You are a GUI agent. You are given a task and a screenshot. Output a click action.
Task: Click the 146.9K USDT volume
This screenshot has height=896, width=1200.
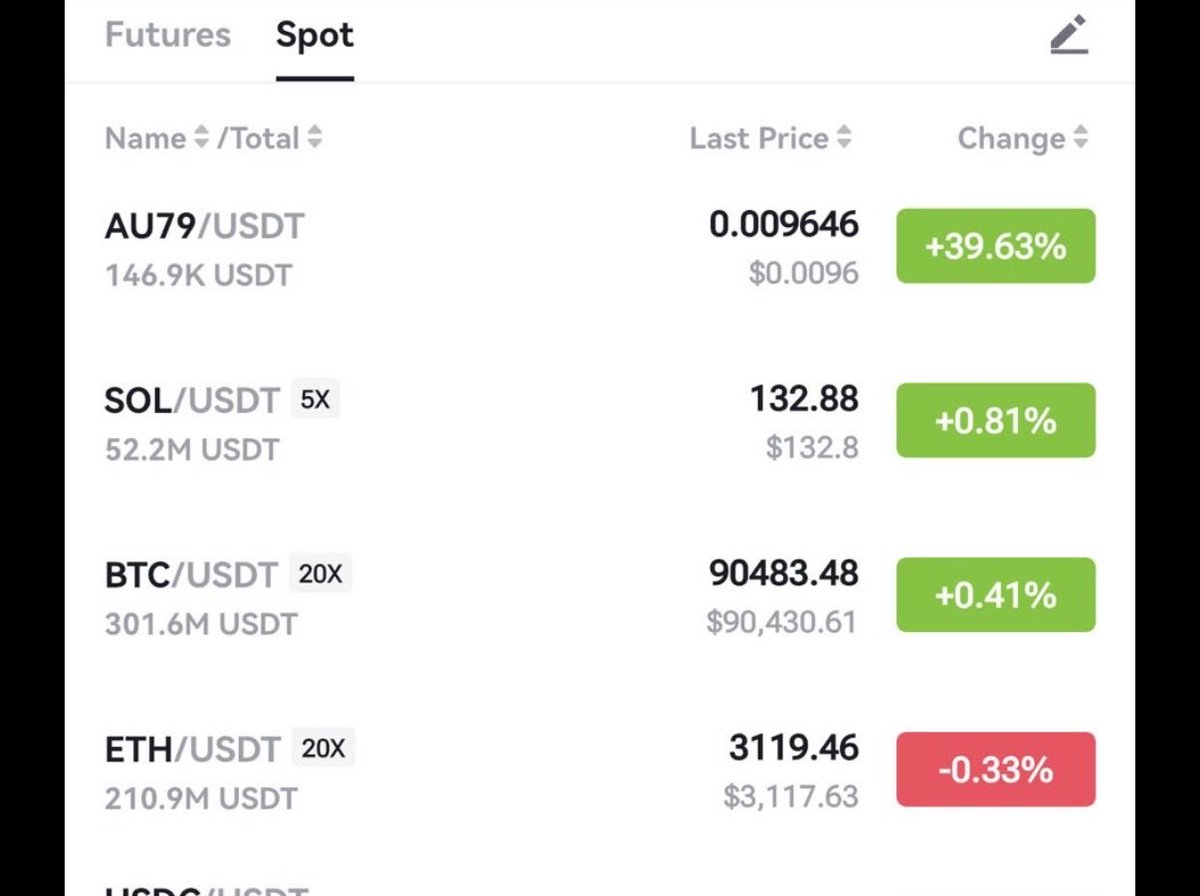click(198, 275)
